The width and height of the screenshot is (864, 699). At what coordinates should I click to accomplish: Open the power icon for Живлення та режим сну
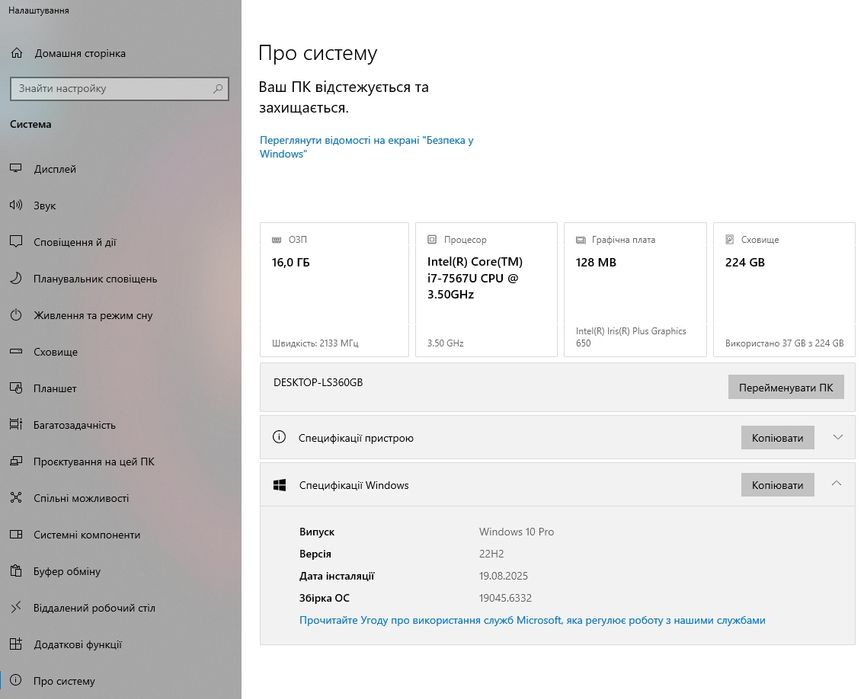point(16,315)
